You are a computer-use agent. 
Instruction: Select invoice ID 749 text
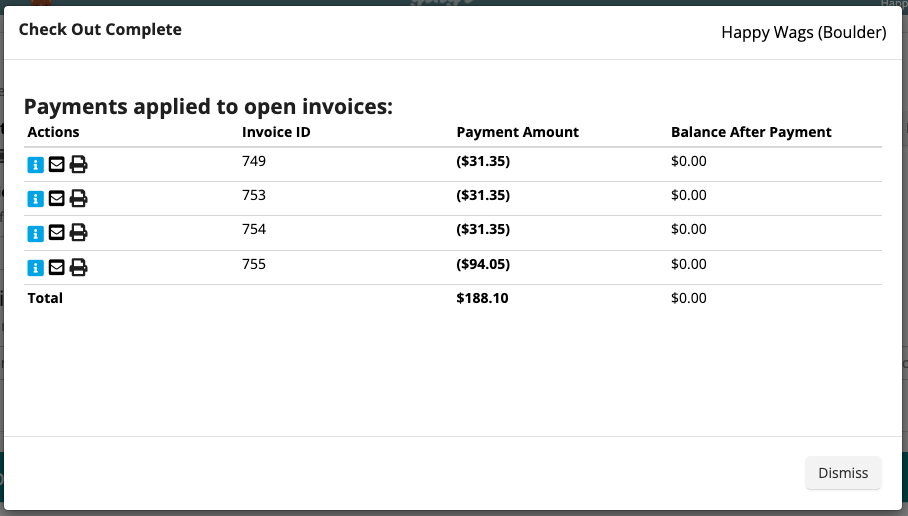coord(254,161)
